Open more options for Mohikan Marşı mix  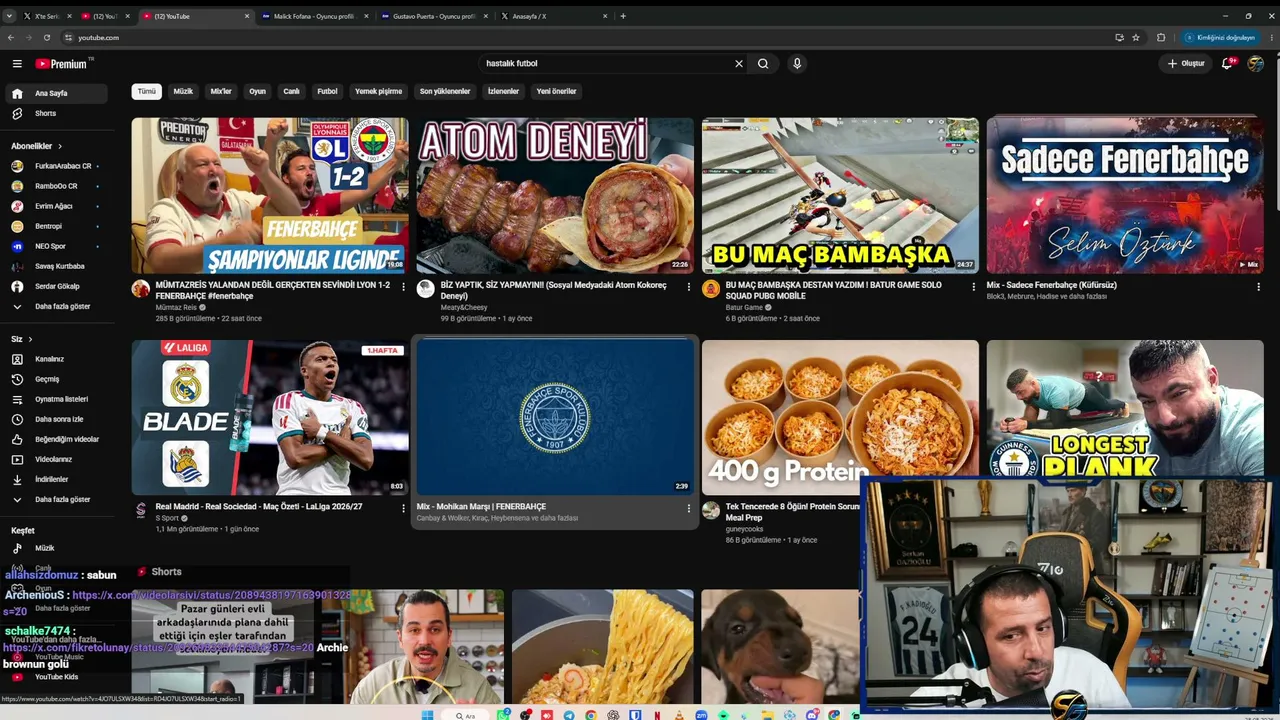pos(689,508)
